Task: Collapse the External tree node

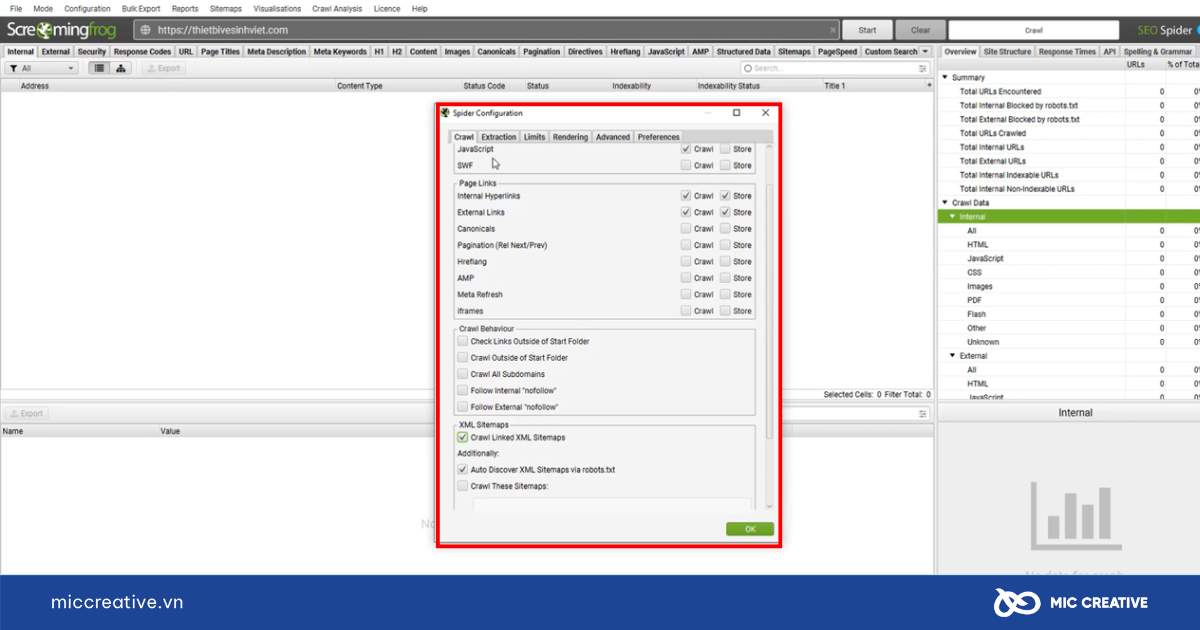Action: click(953, 356)
